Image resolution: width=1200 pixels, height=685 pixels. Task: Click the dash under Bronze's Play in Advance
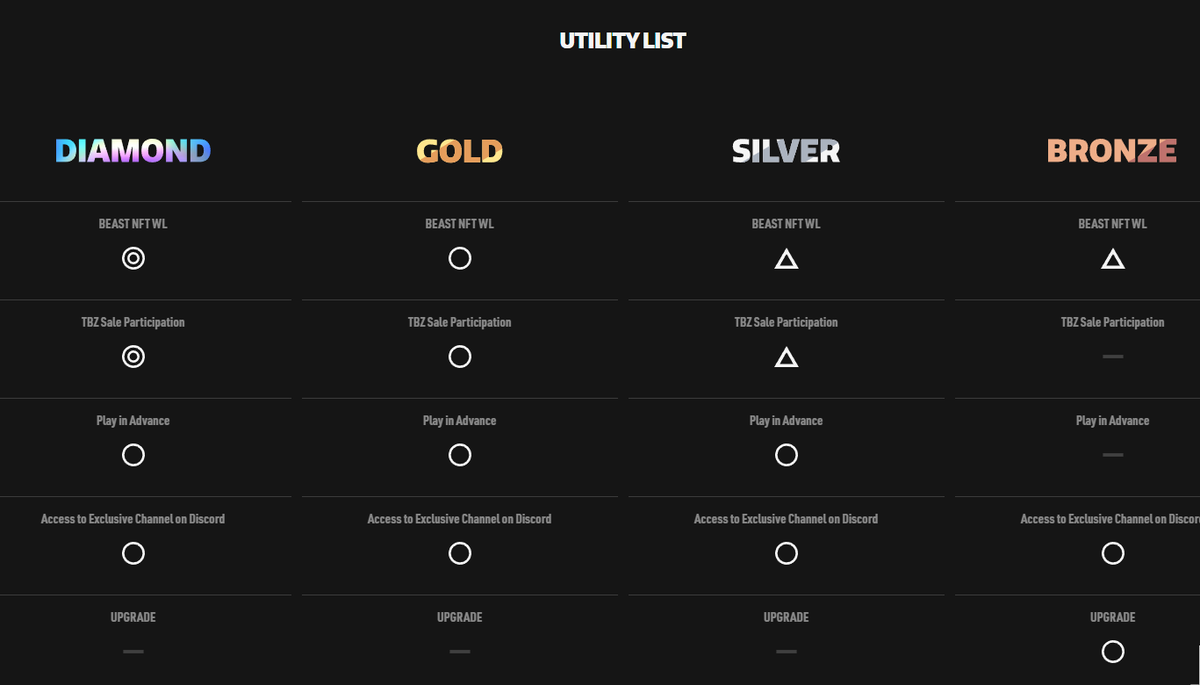1113,455
